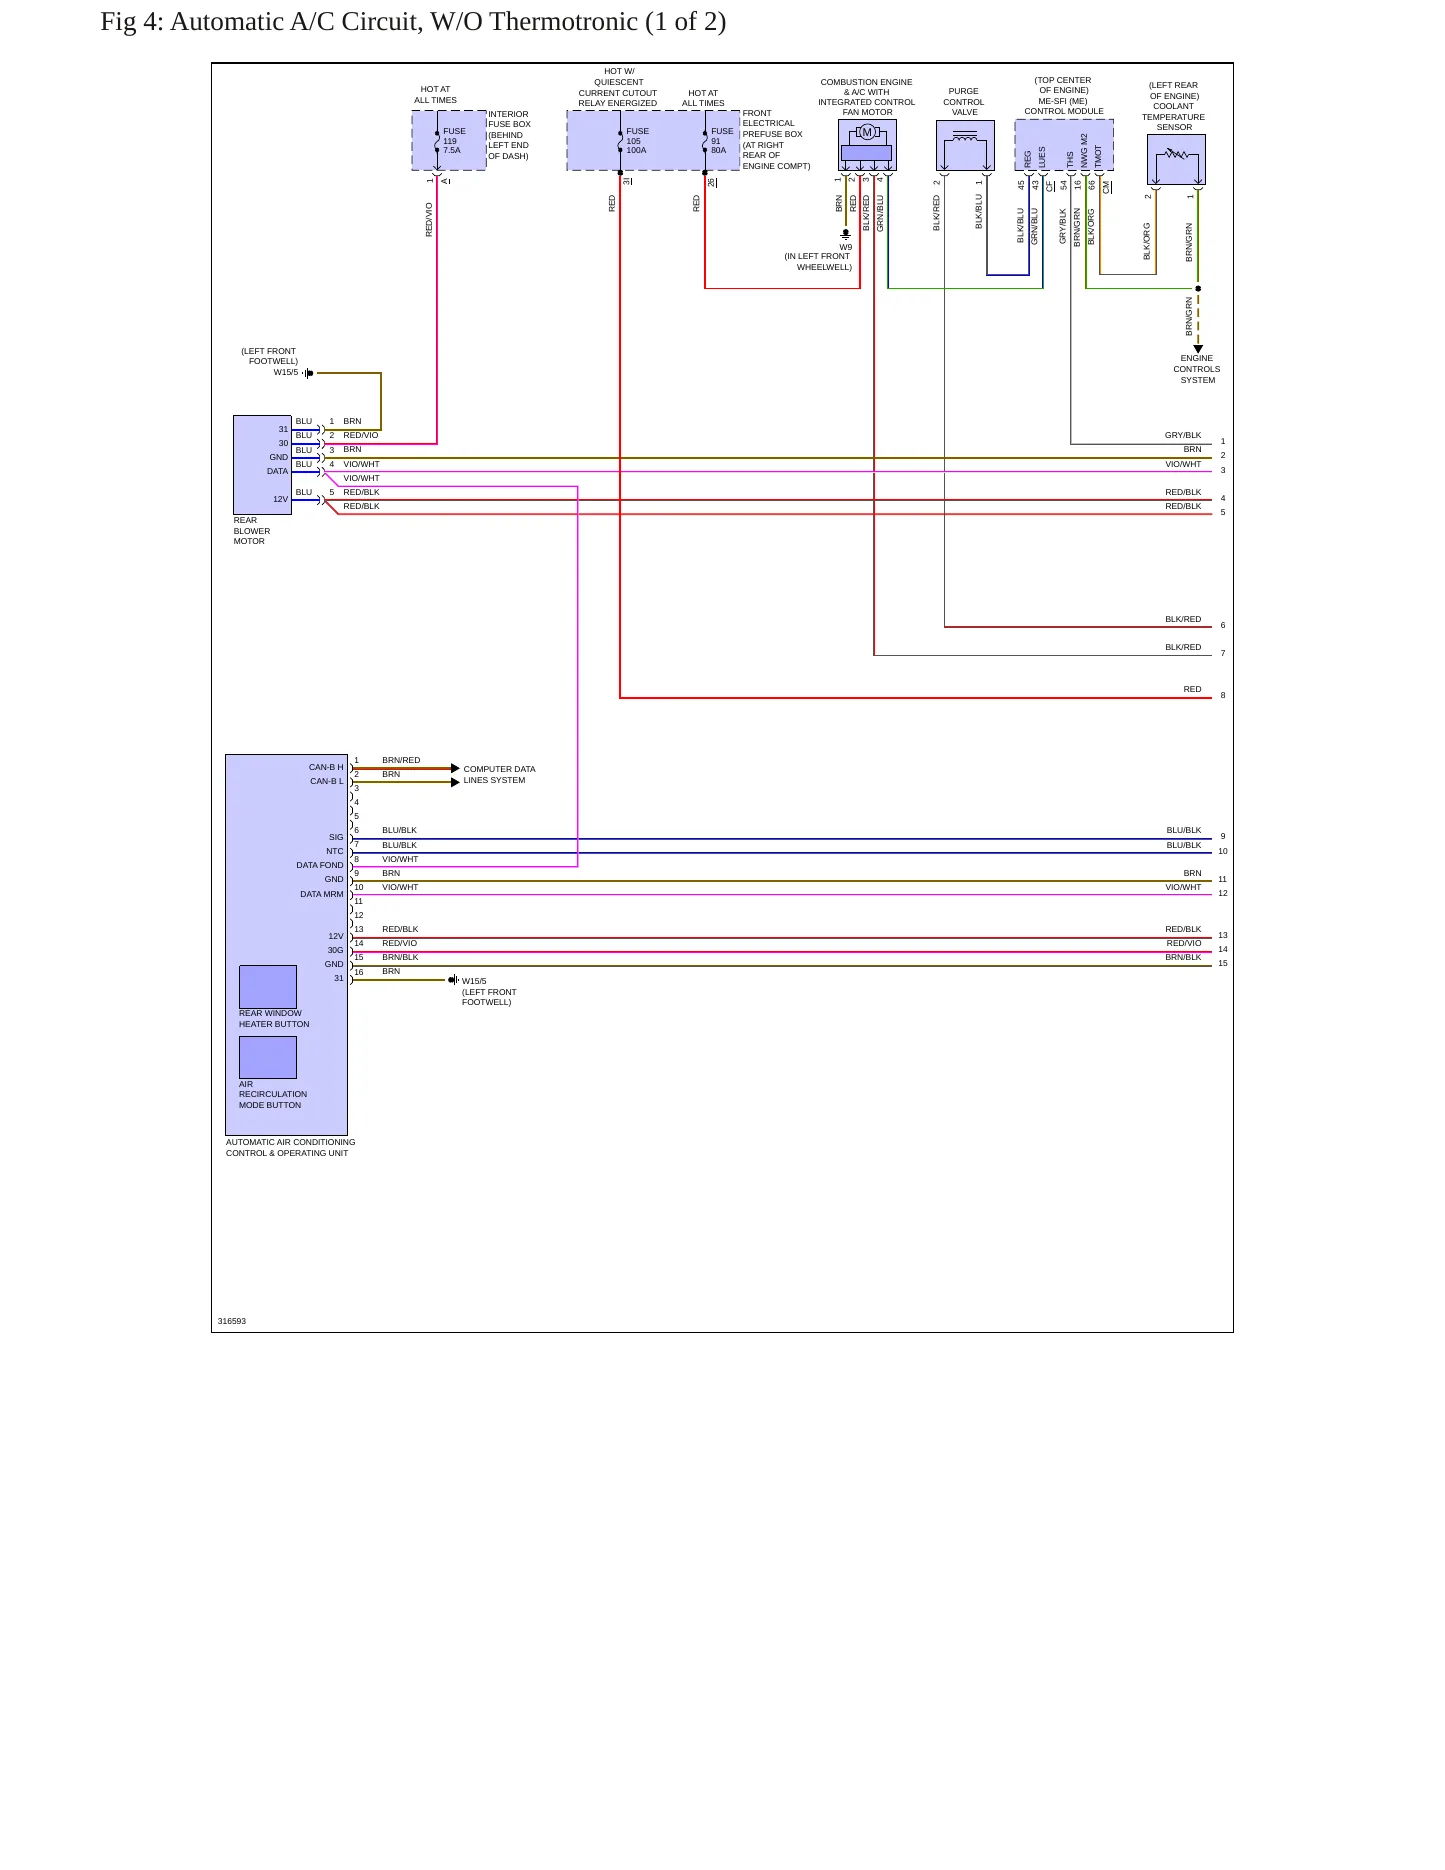Click the 30G pin label
Screen dimensions: 1445x1870
click(x=335, y=950)
